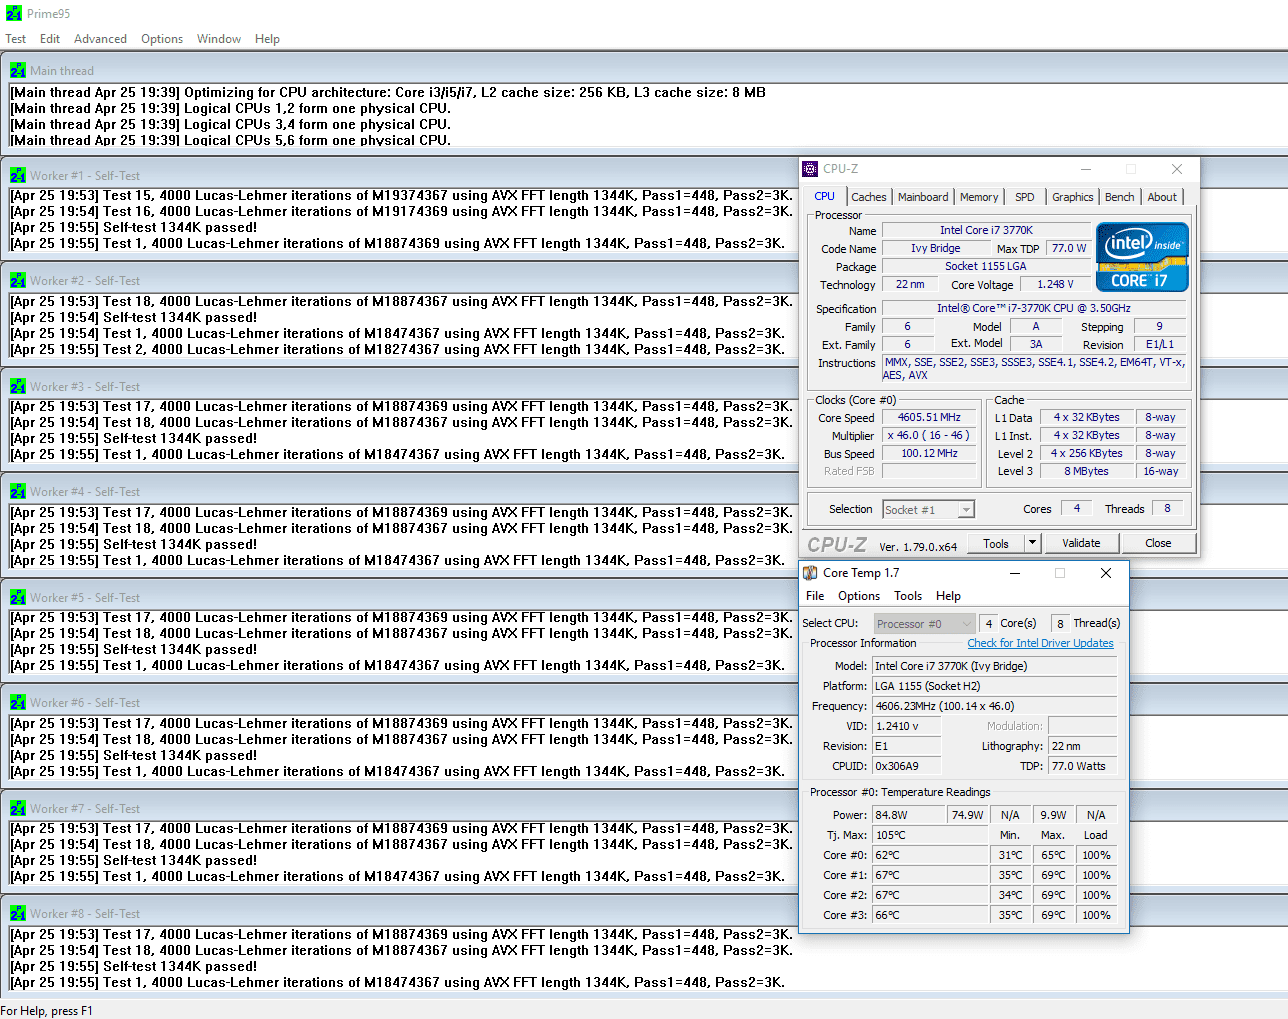Click Core #3 temperature 66°C reading
Screen dimensions: 1288x1019
click(x=930, y=916)
